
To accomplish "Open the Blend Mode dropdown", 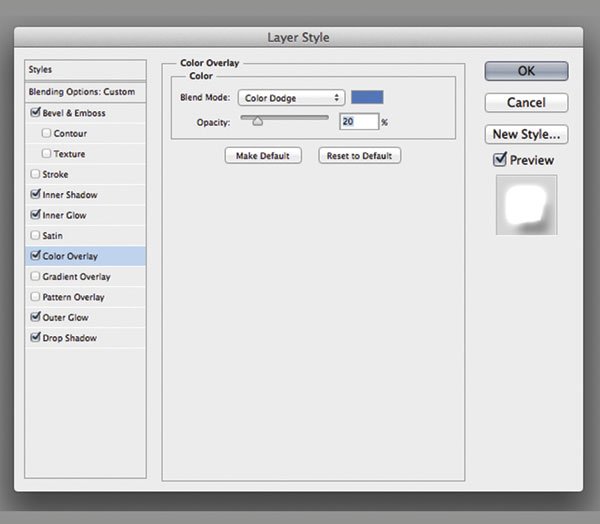I will (291, 98).
